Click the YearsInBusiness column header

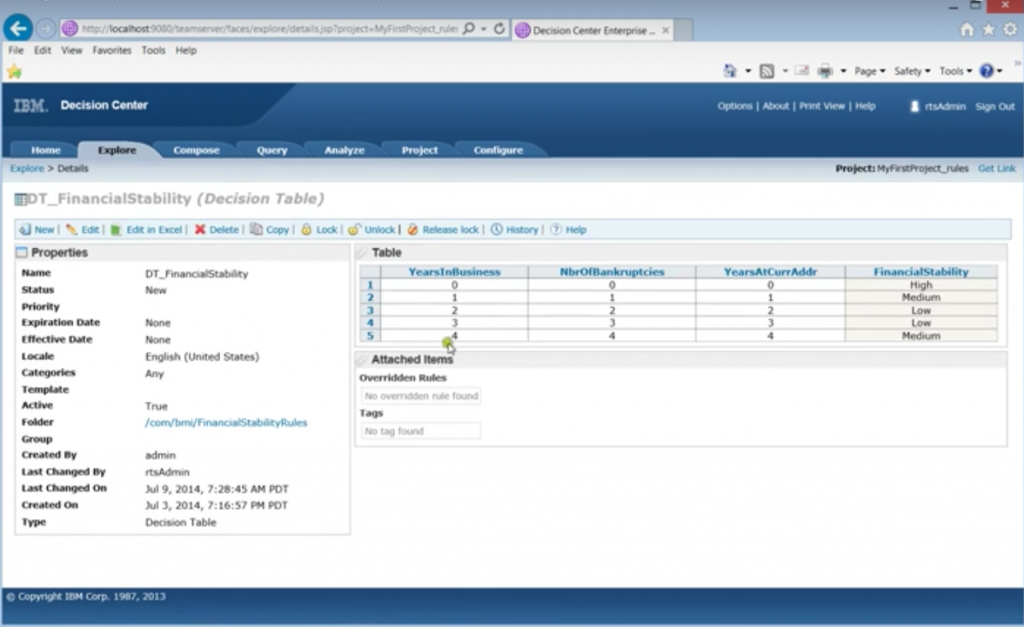tap(455, 272)
